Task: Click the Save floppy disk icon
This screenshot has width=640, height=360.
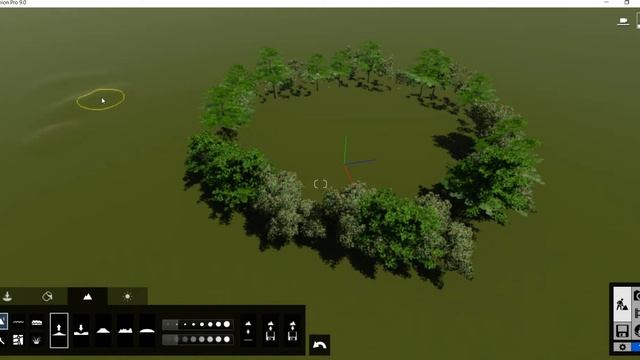Action: [622, 331]
